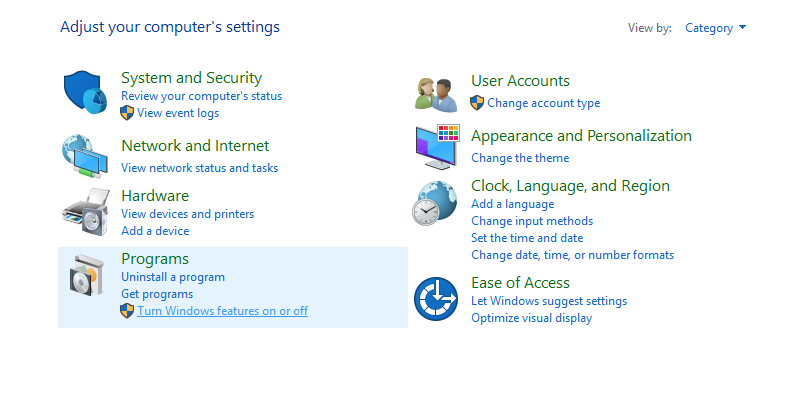Click View devices and printers link
Image resolution: width=785 pixels, height=393 pixels.
[187, 214]
